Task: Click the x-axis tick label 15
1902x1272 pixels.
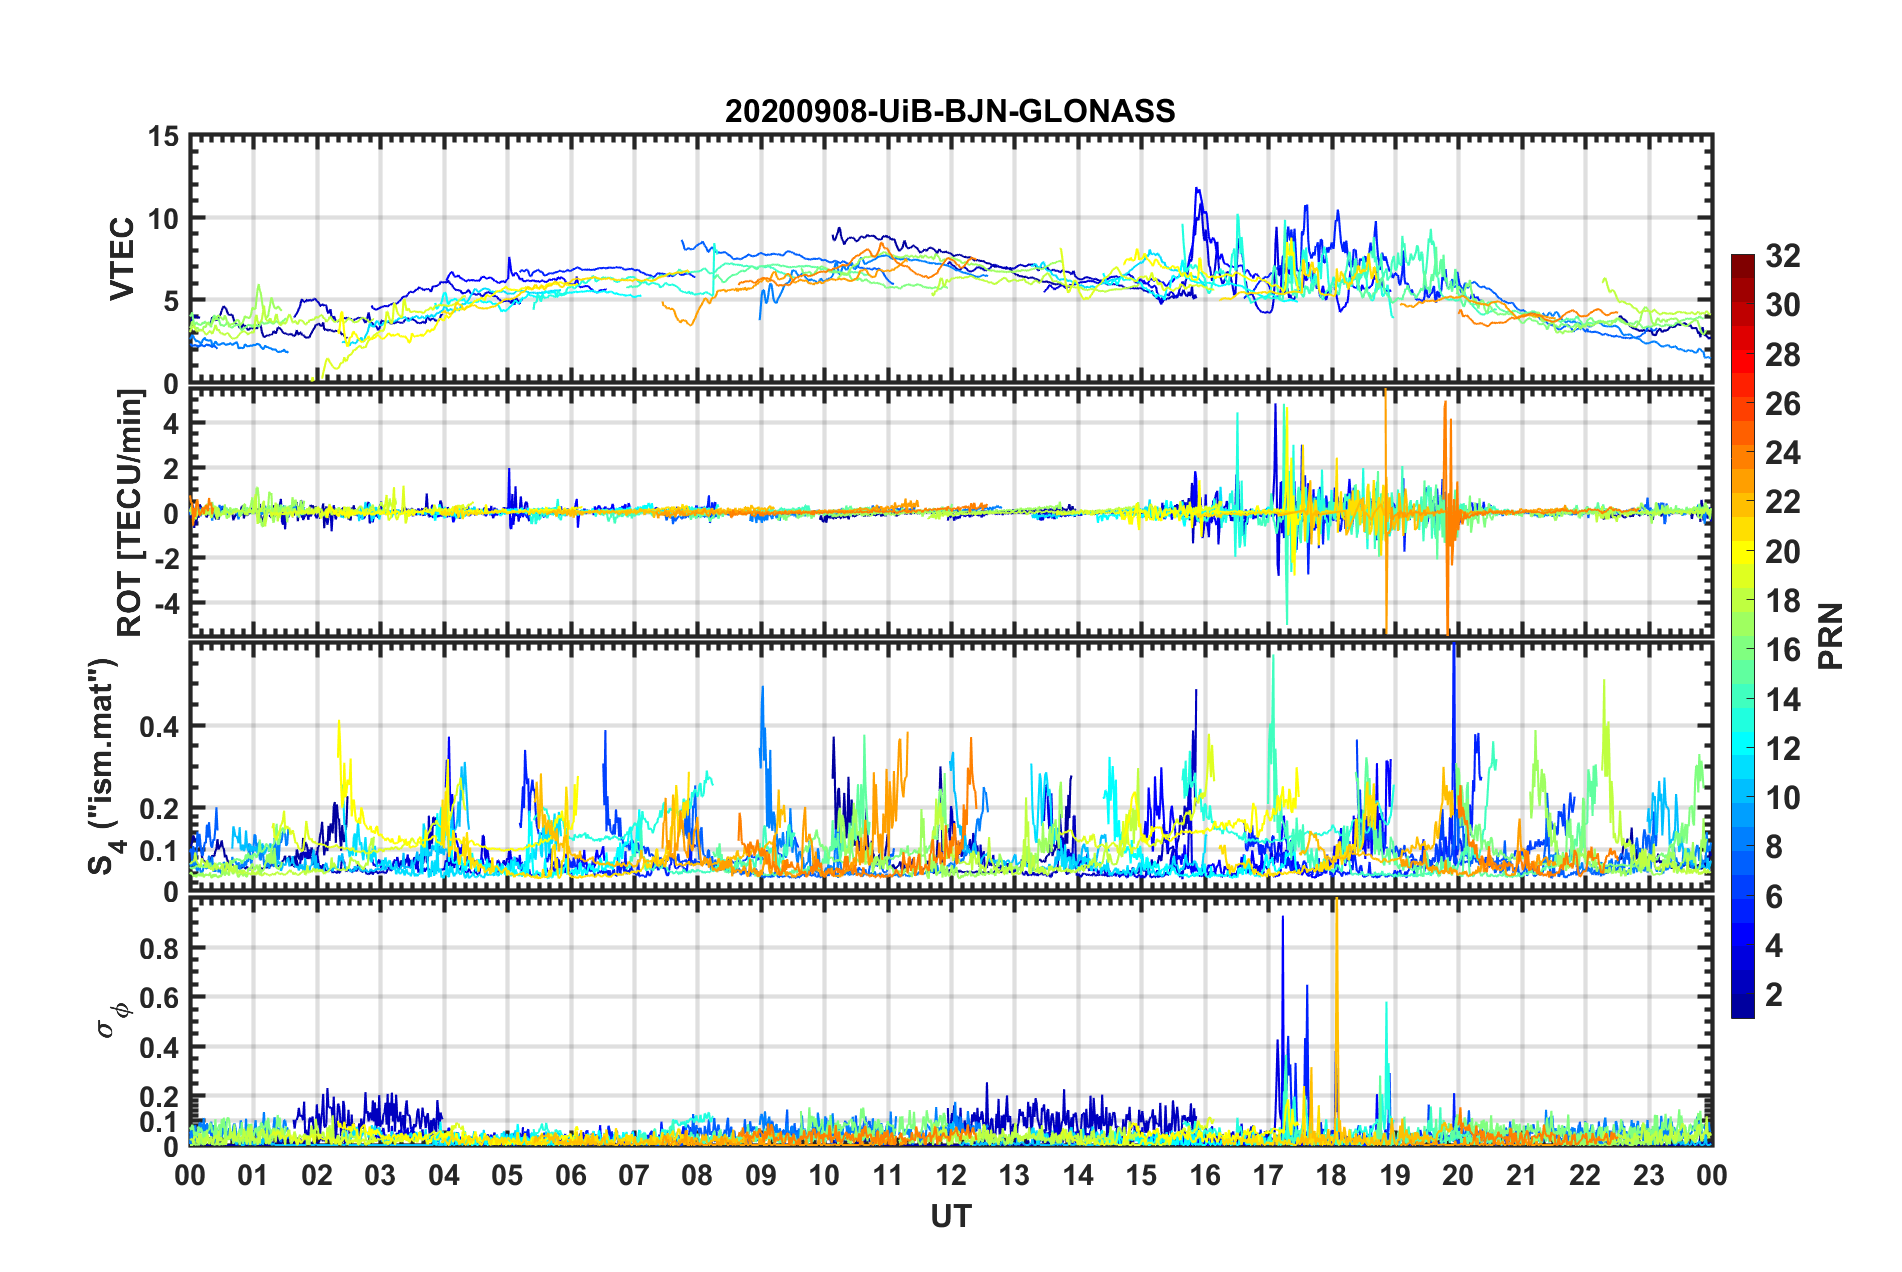Action: (1141, 1175)
